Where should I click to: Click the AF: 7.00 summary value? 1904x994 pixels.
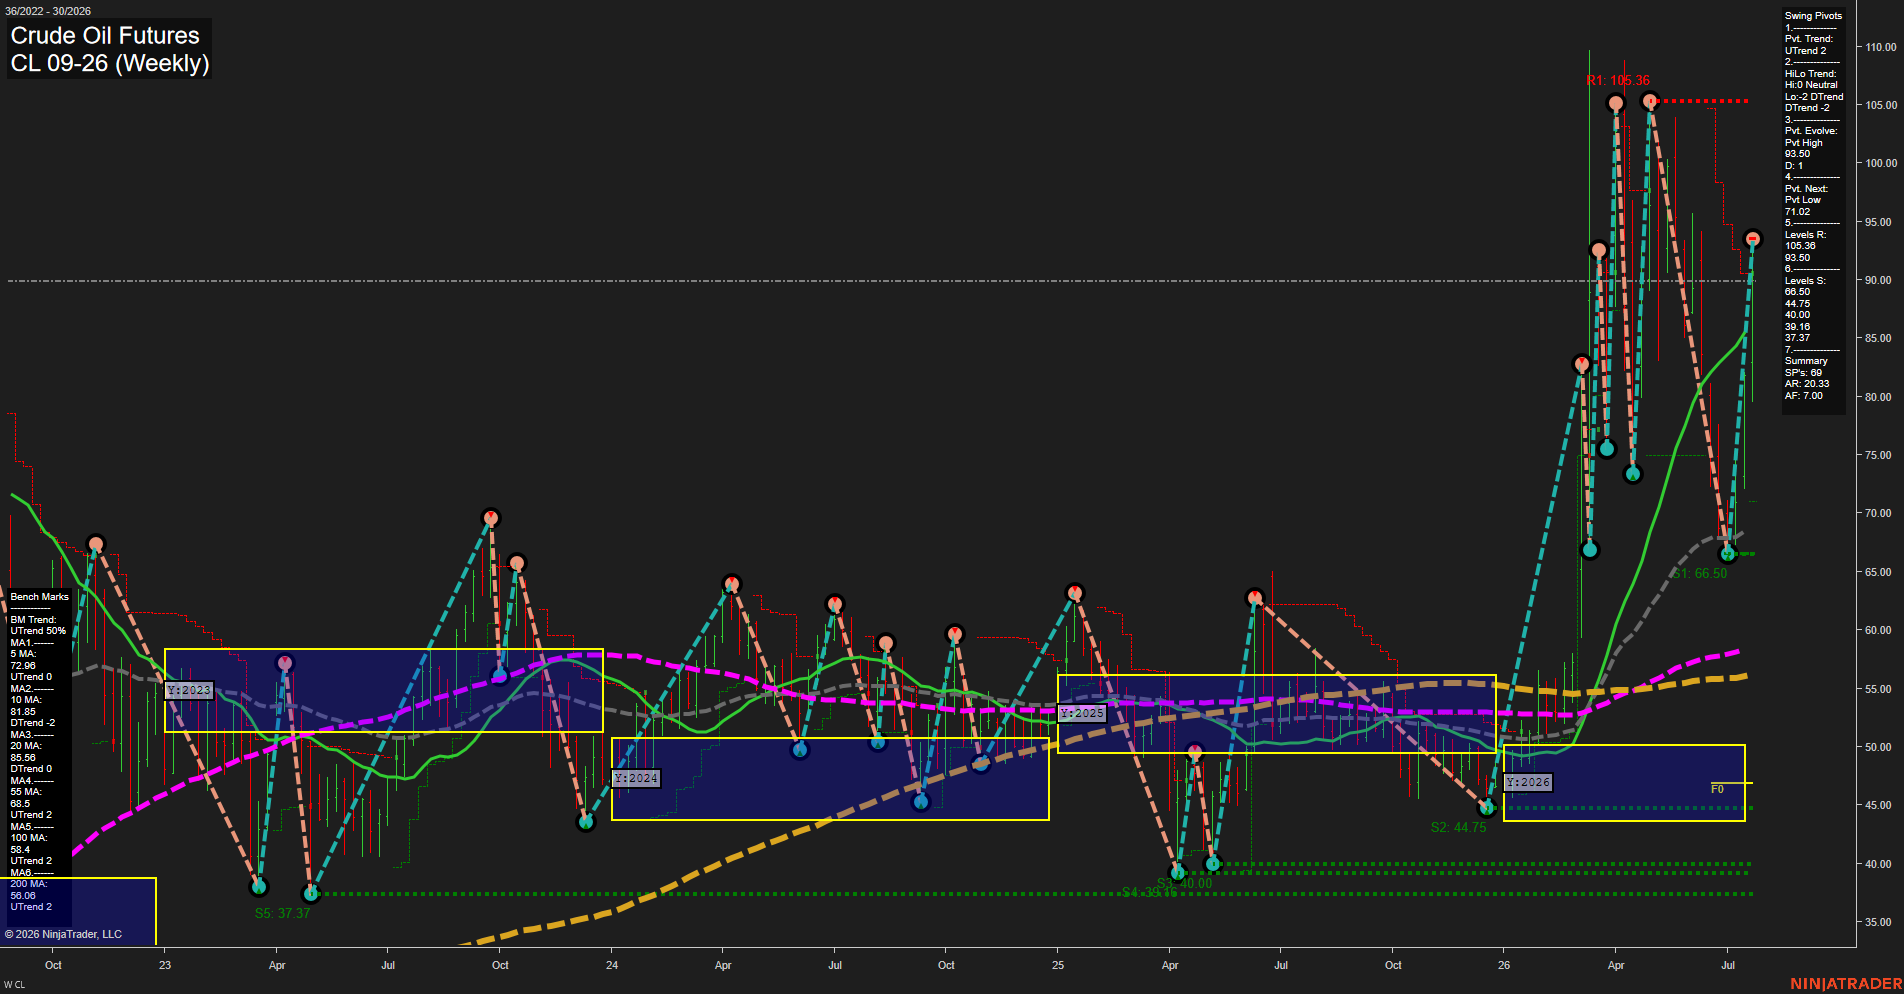[x=1804, y=396]
